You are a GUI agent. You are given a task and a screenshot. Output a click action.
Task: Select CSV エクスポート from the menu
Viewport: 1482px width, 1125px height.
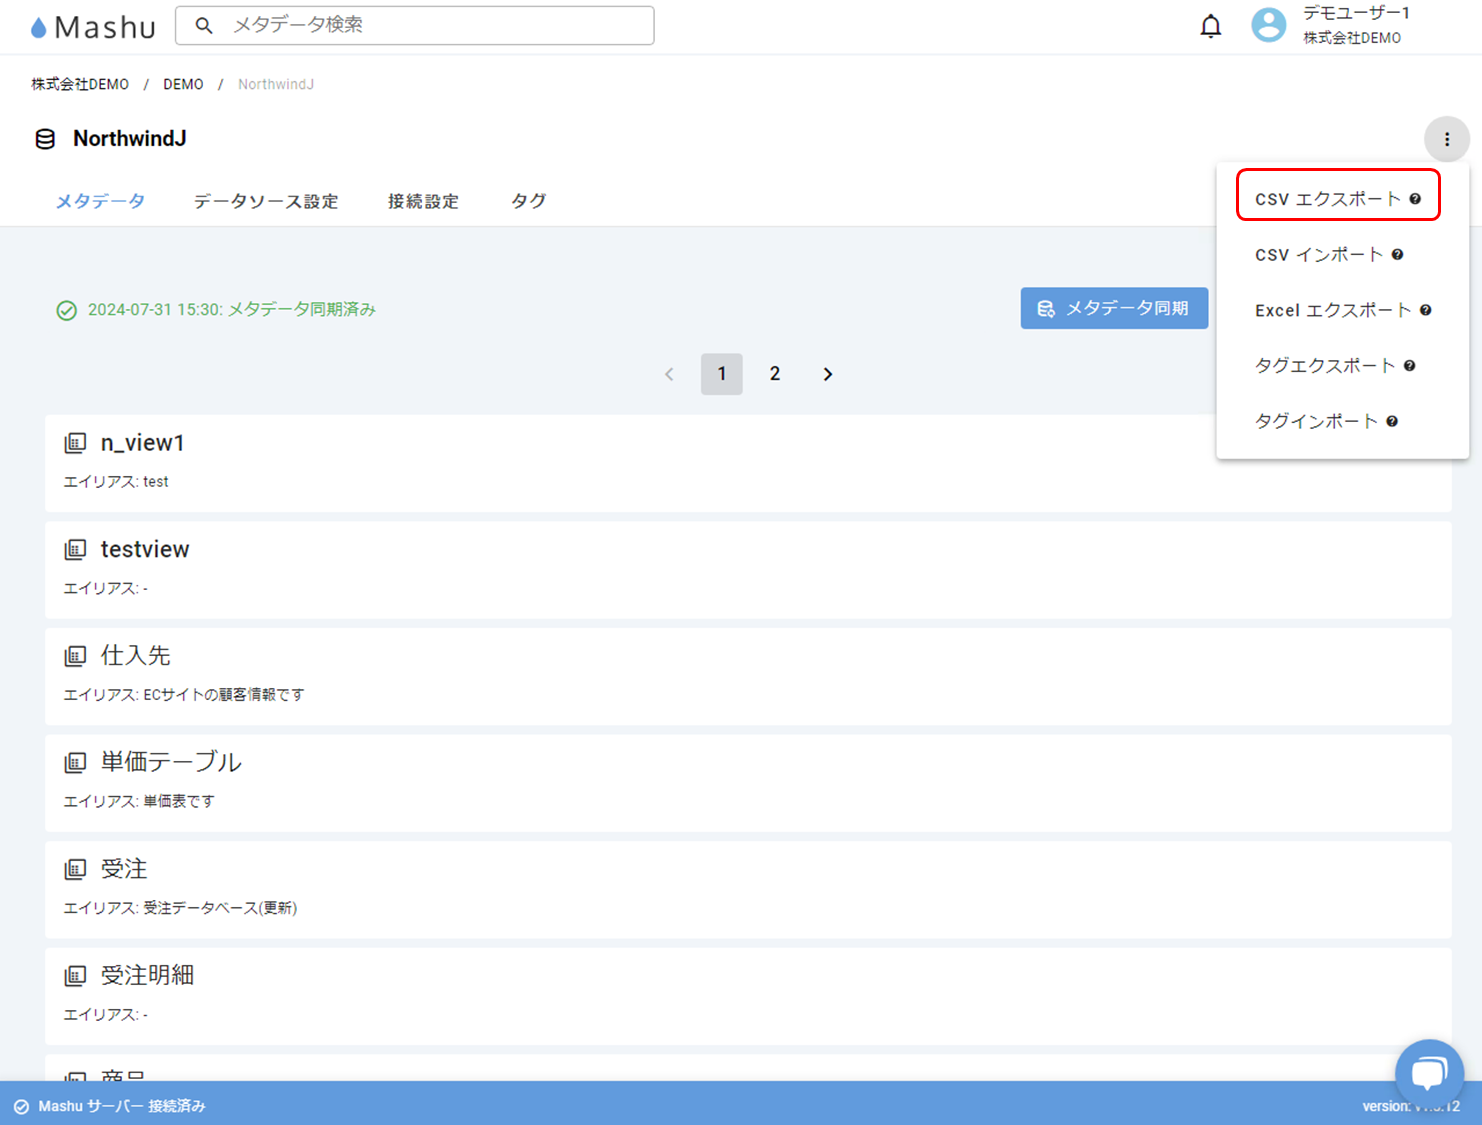pyautogui.click(x=1327, y=199)
